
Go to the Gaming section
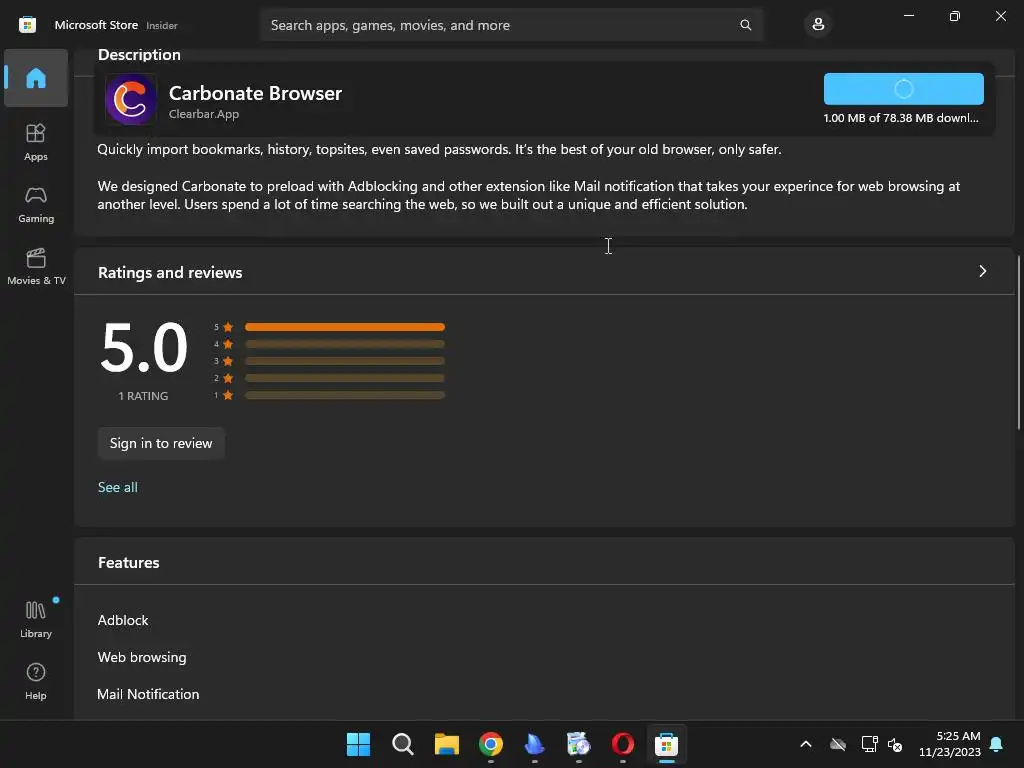pos(36,204)
